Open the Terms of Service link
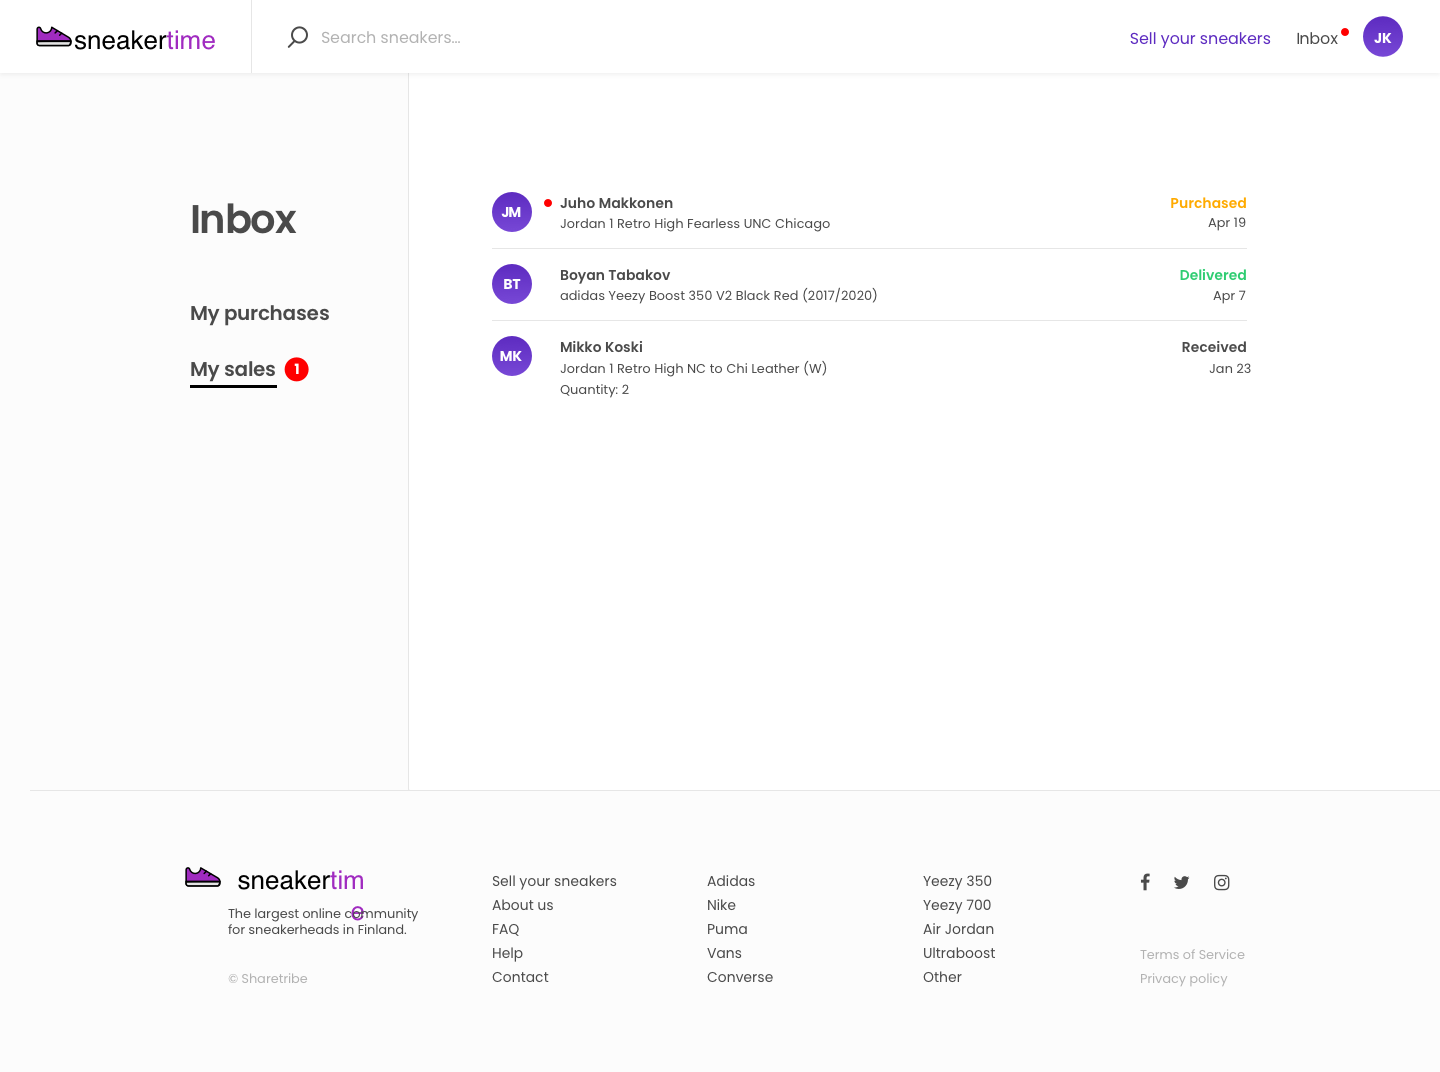The height and width of the screenshot is (1072, 1440). coord(1192,954)
